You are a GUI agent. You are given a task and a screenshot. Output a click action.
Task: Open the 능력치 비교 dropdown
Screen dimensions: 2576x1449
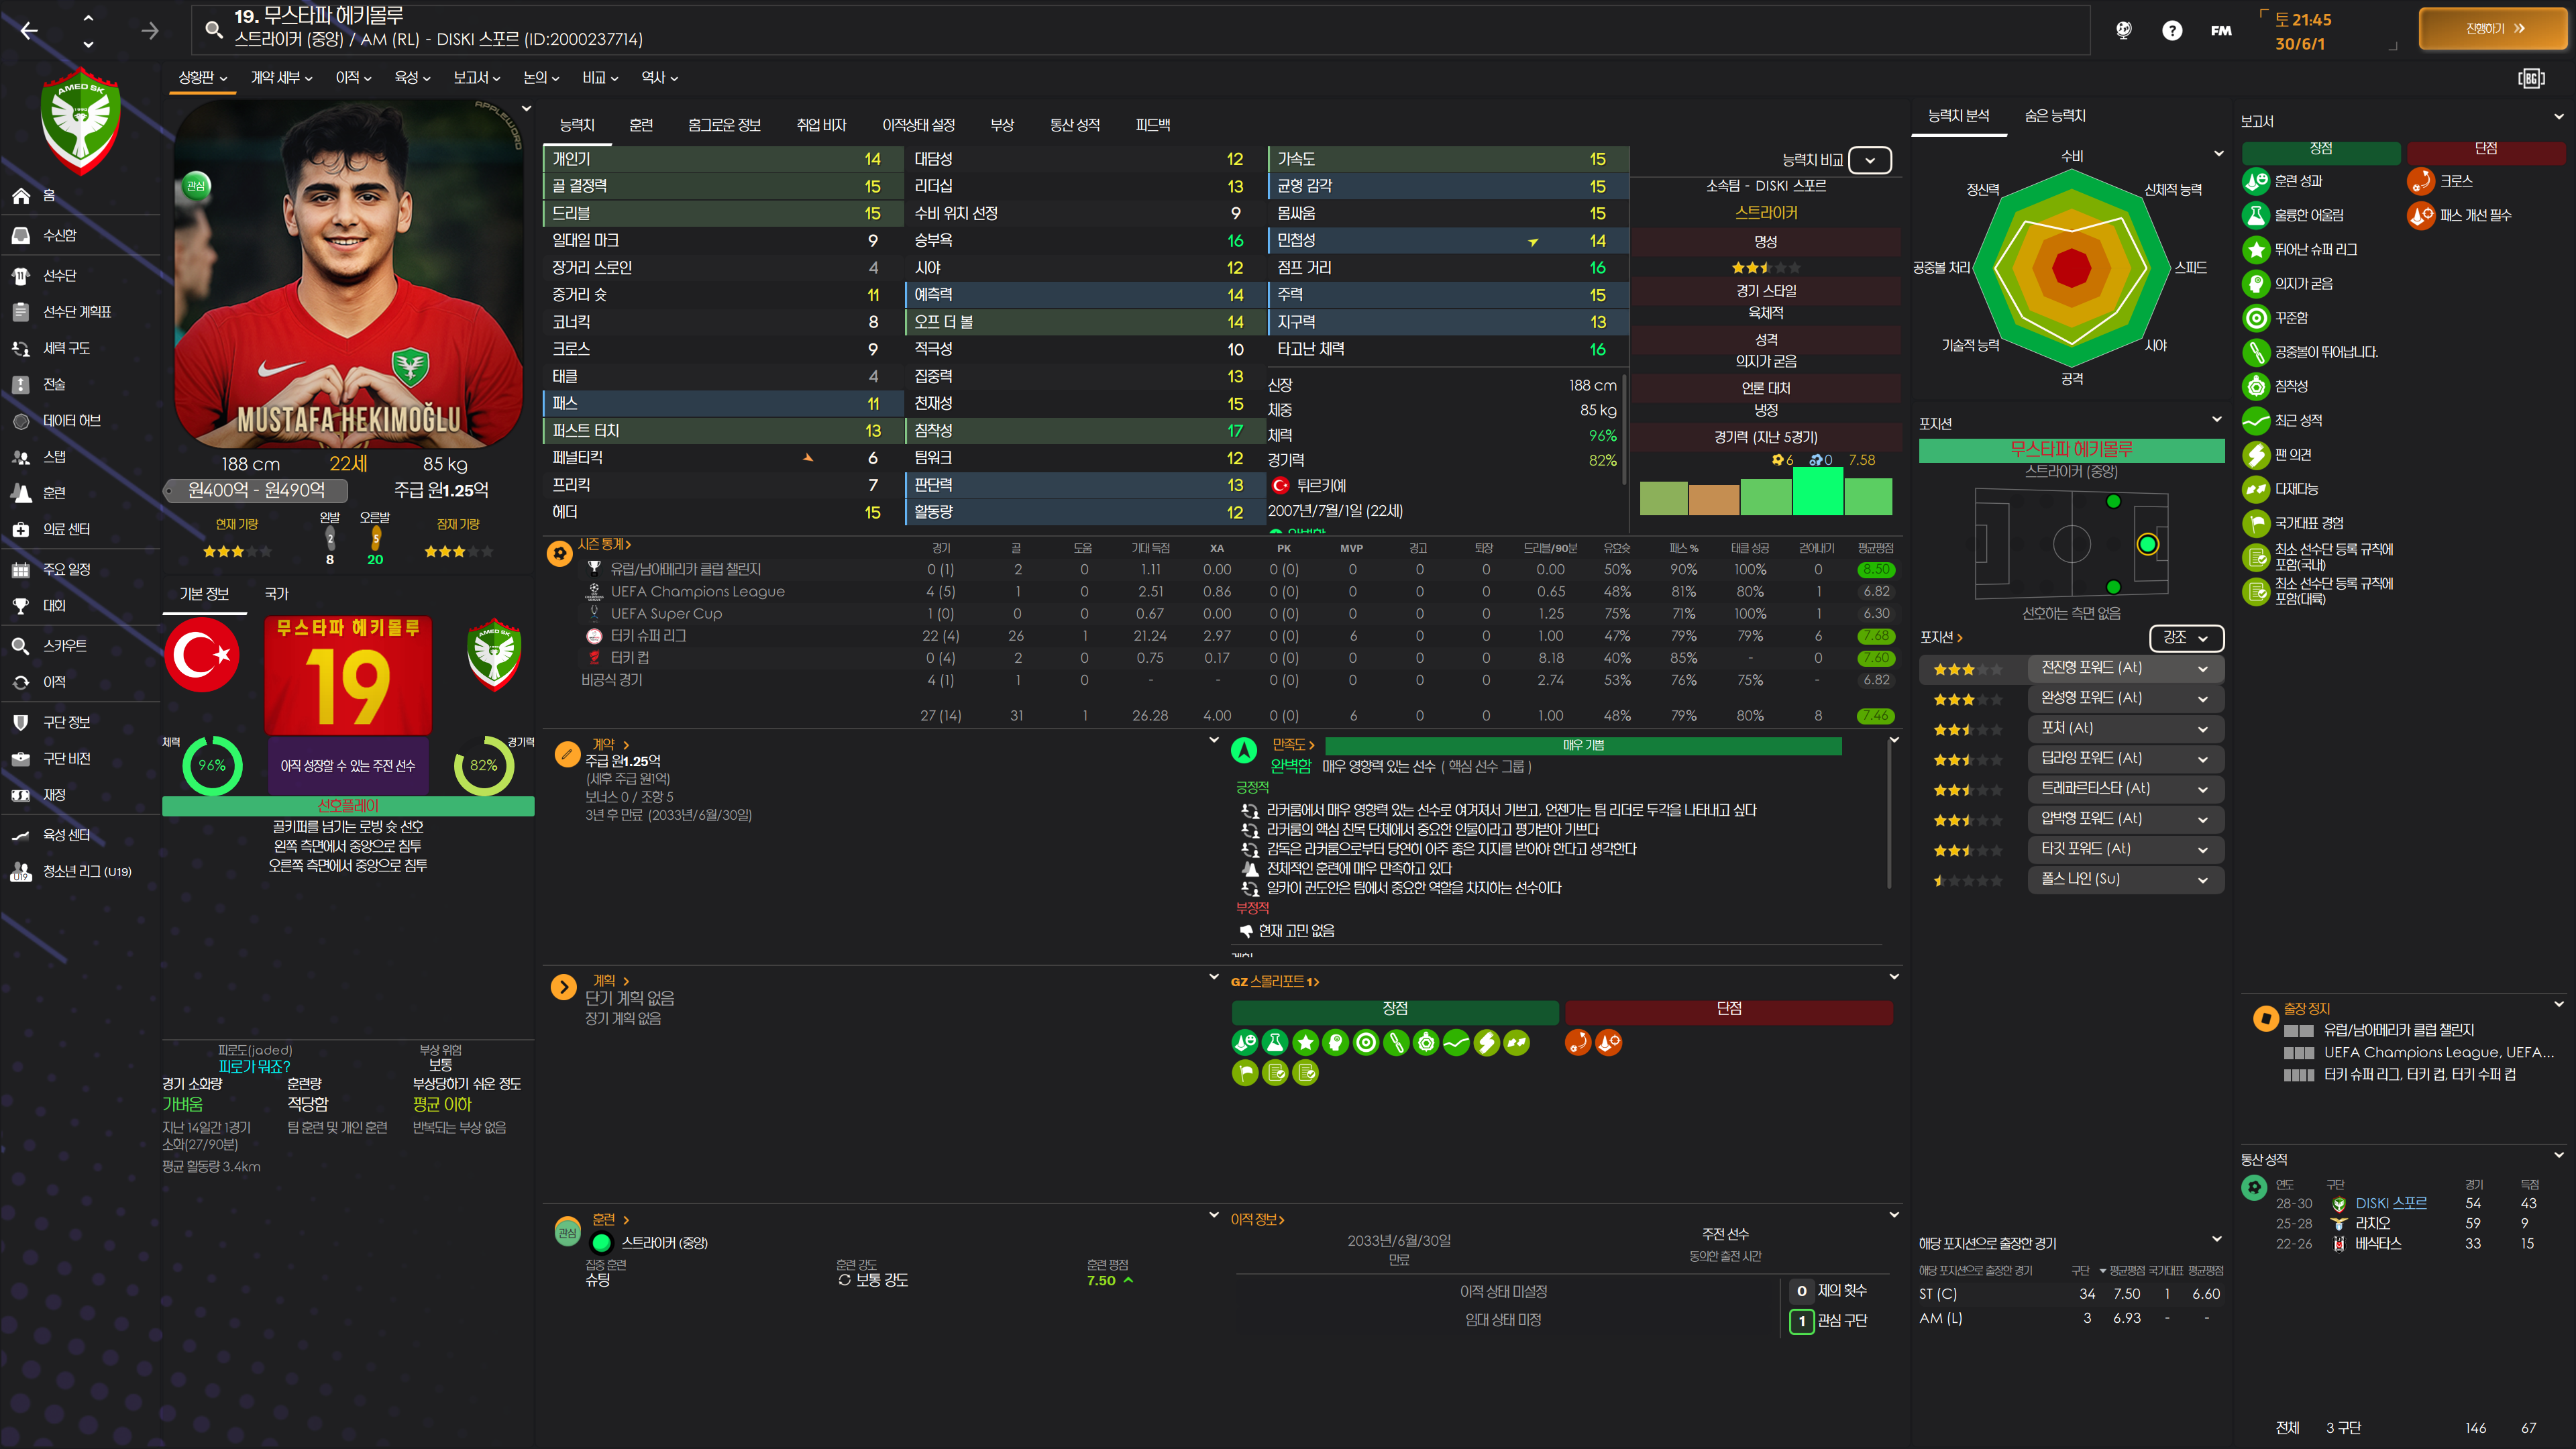1869,160
